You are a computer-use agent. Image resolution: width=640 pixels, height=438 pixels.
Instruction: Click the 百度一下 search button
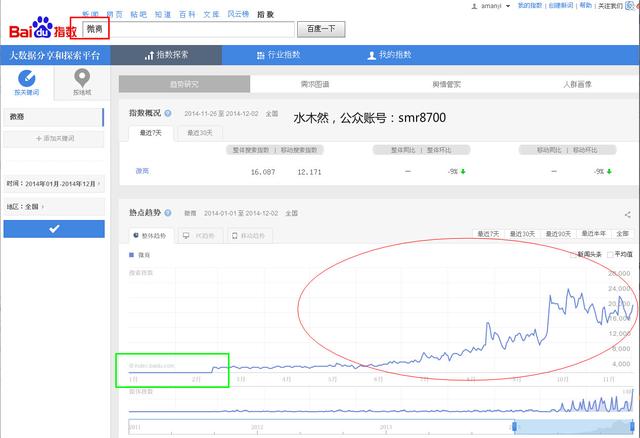321,29
